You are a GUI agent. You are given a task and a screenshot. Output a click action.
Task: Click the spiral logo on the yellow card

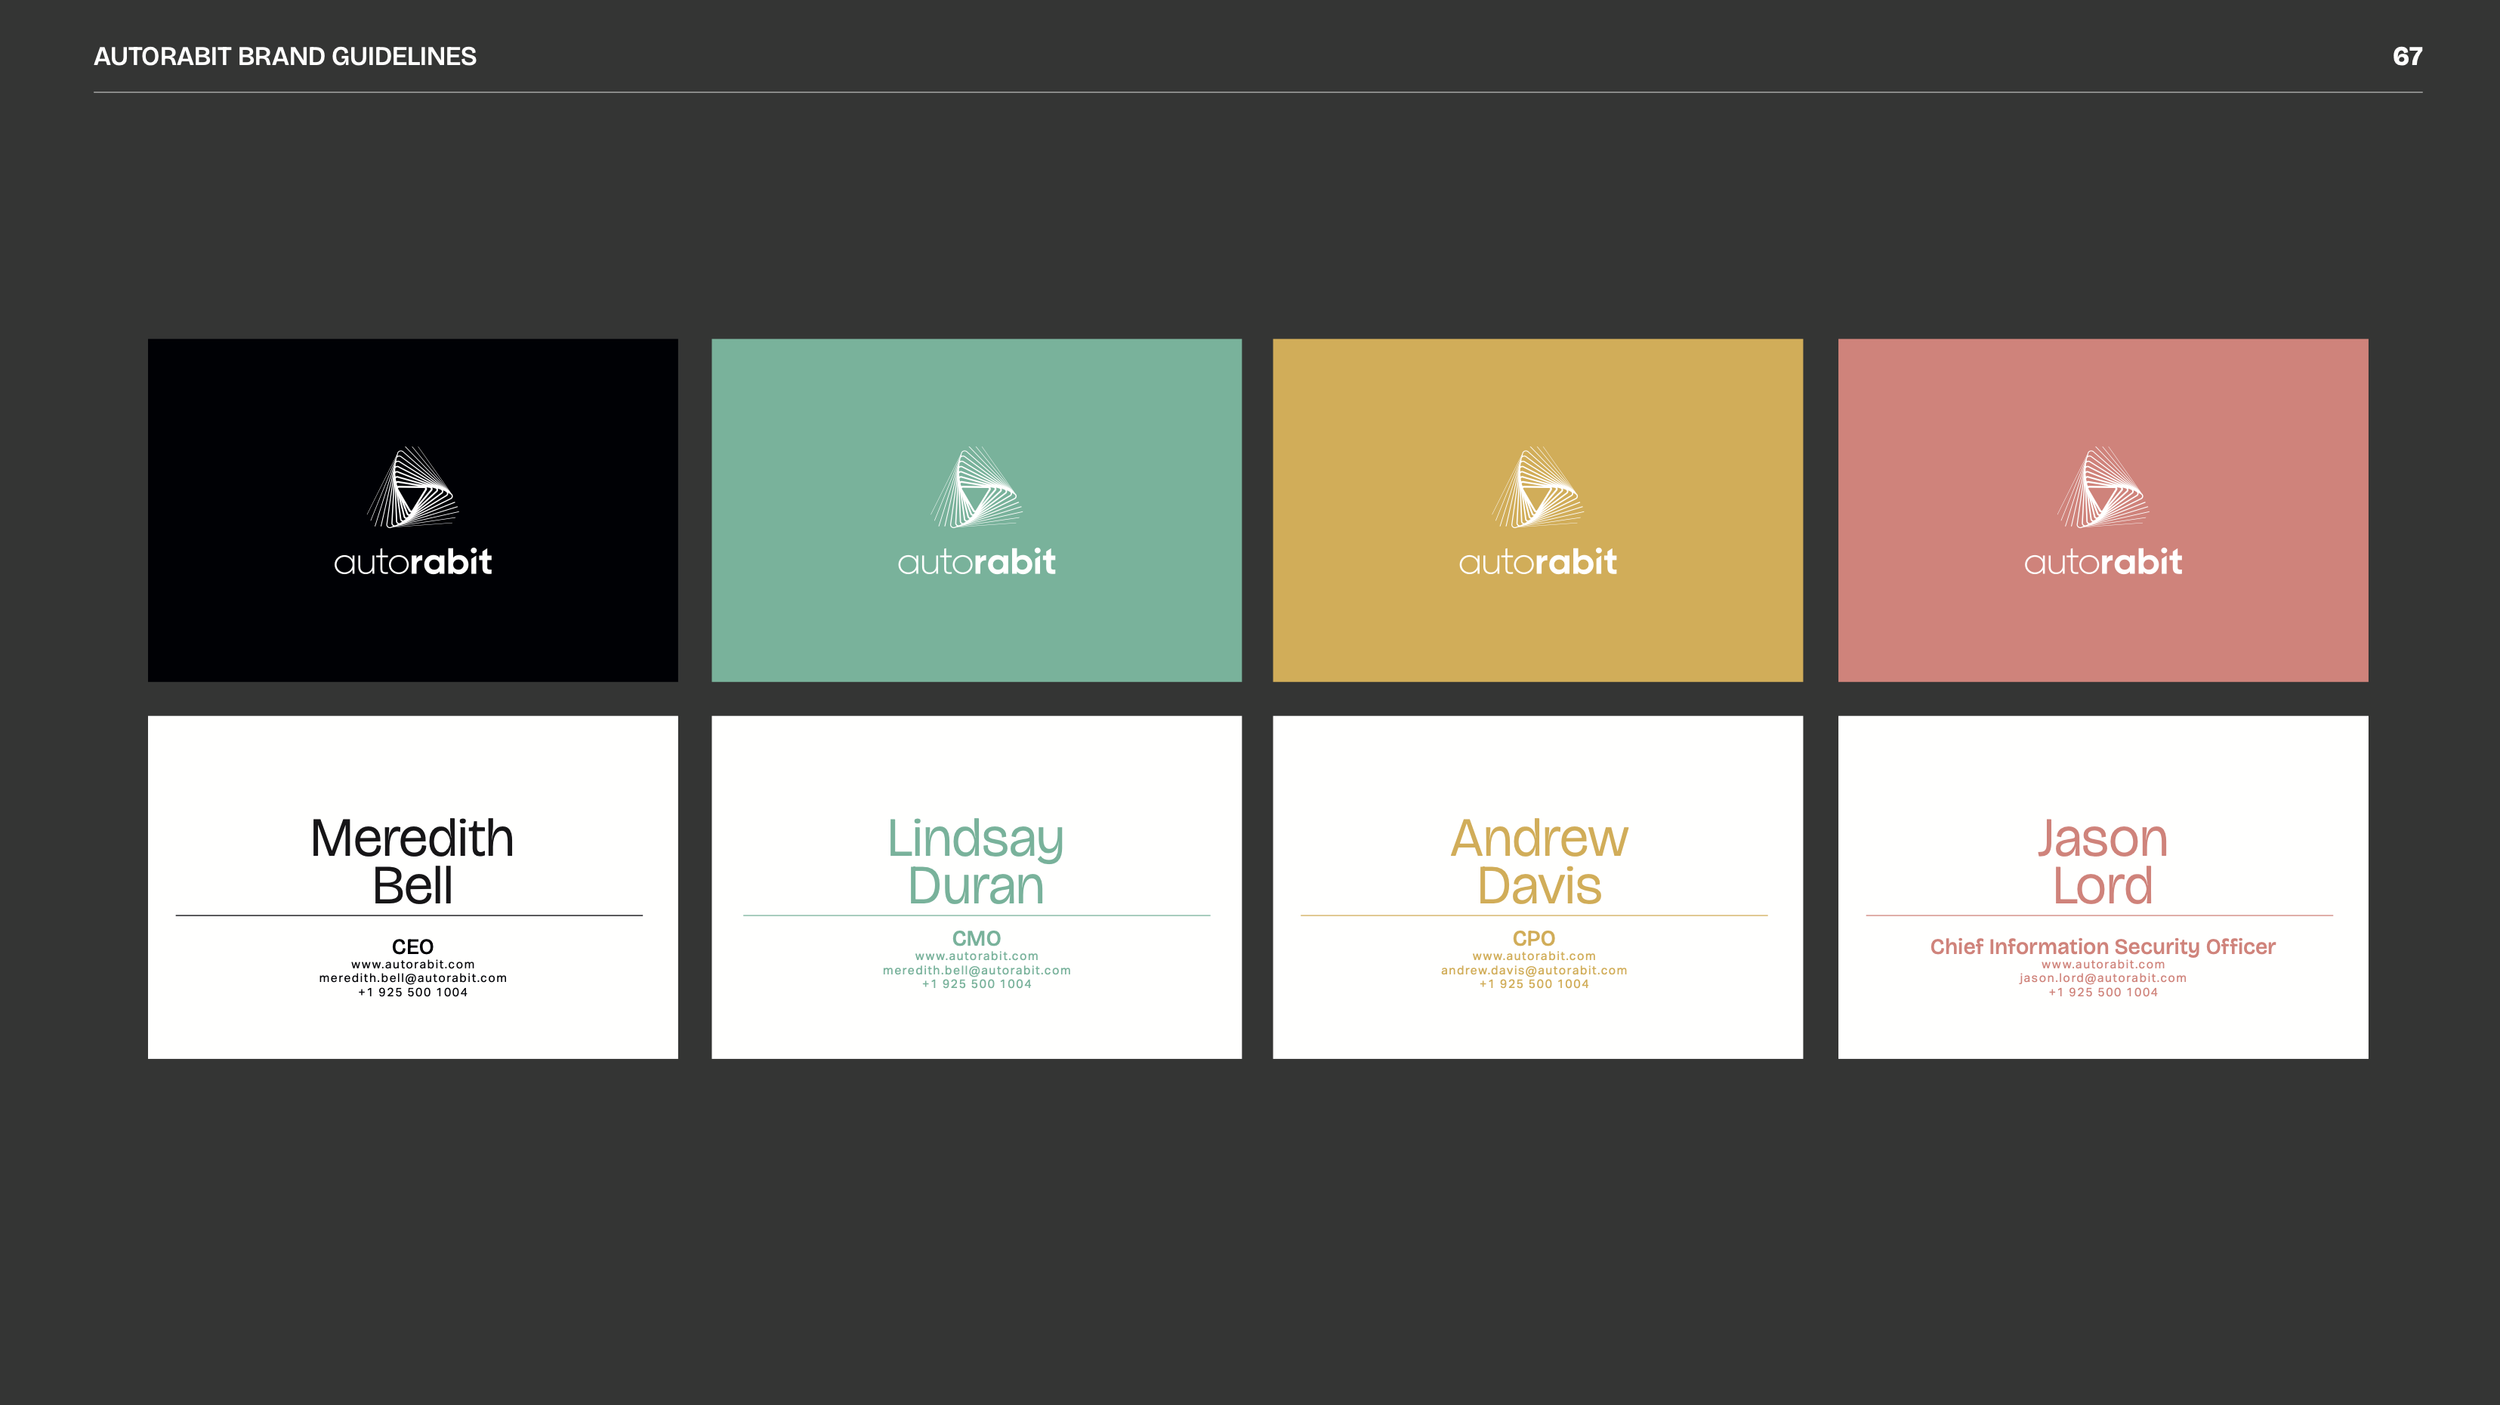1537,487
